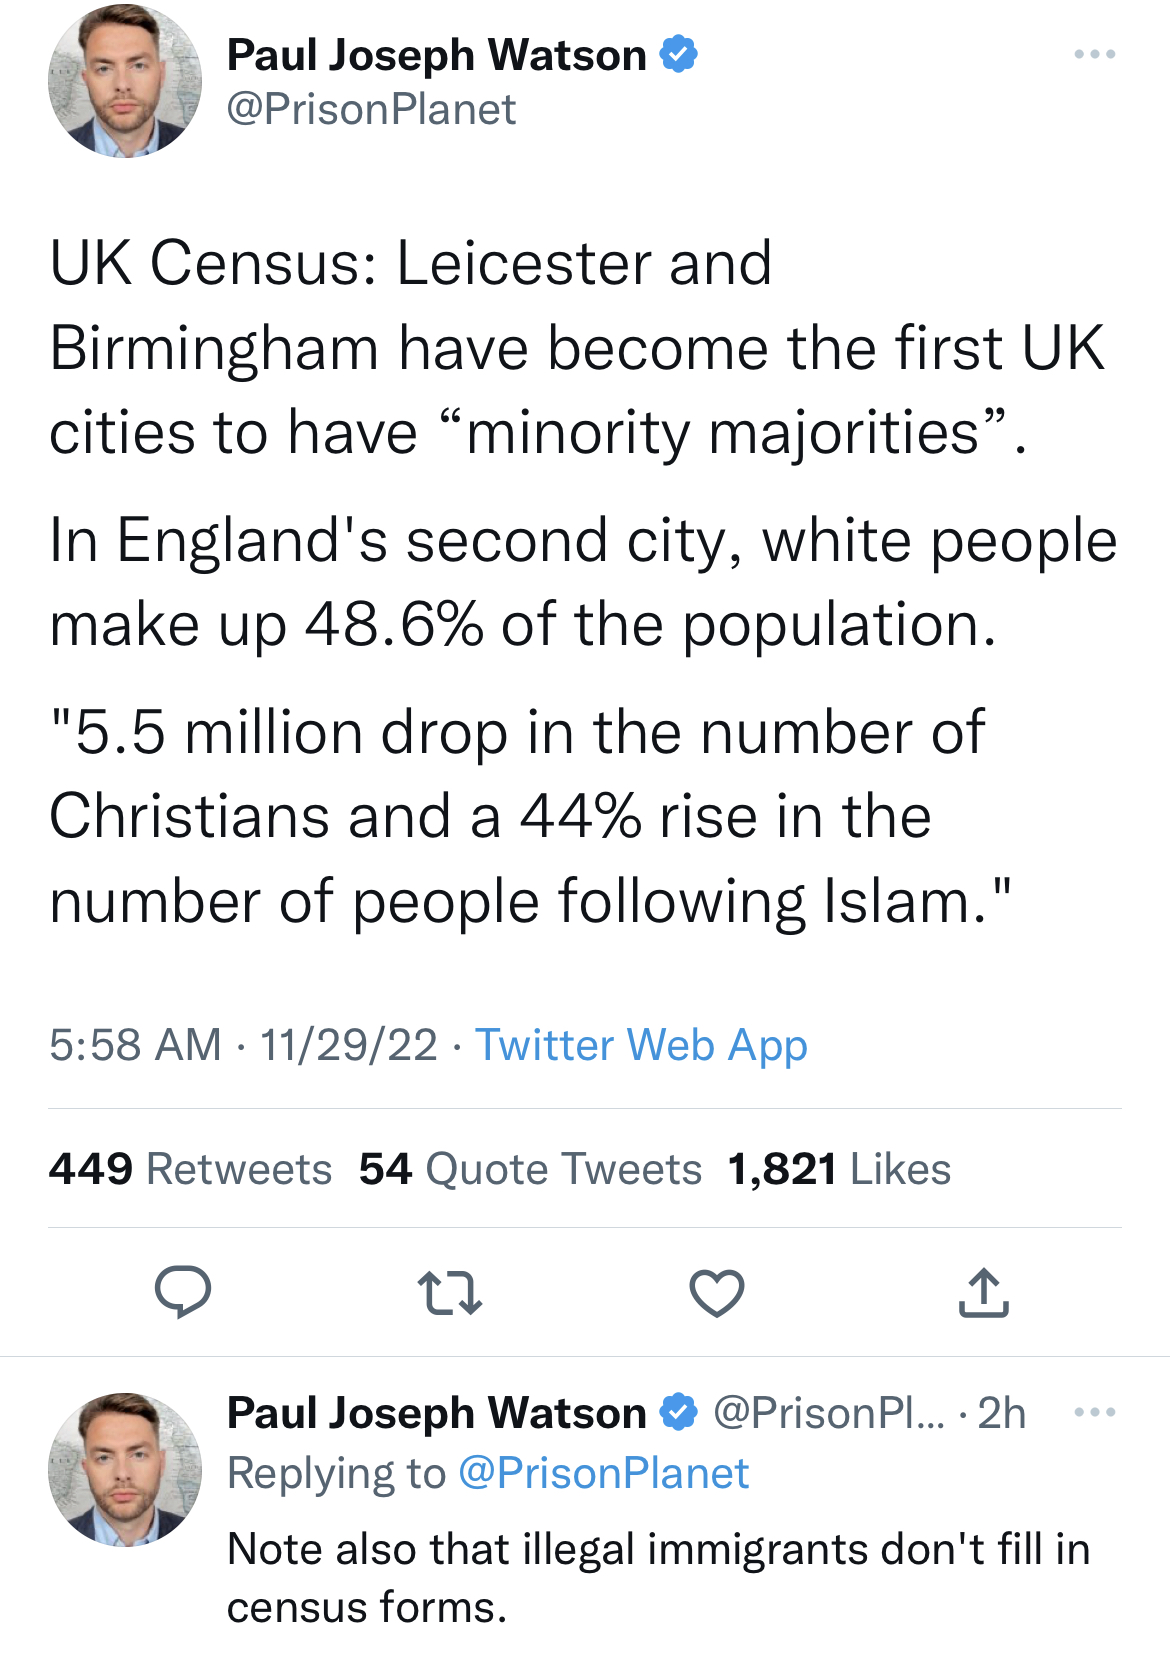Tap the @PrisonPlanet mention in Replying to
Image resolution: width=1170 pixels, height=1655 pixels.
(603, 1473)
